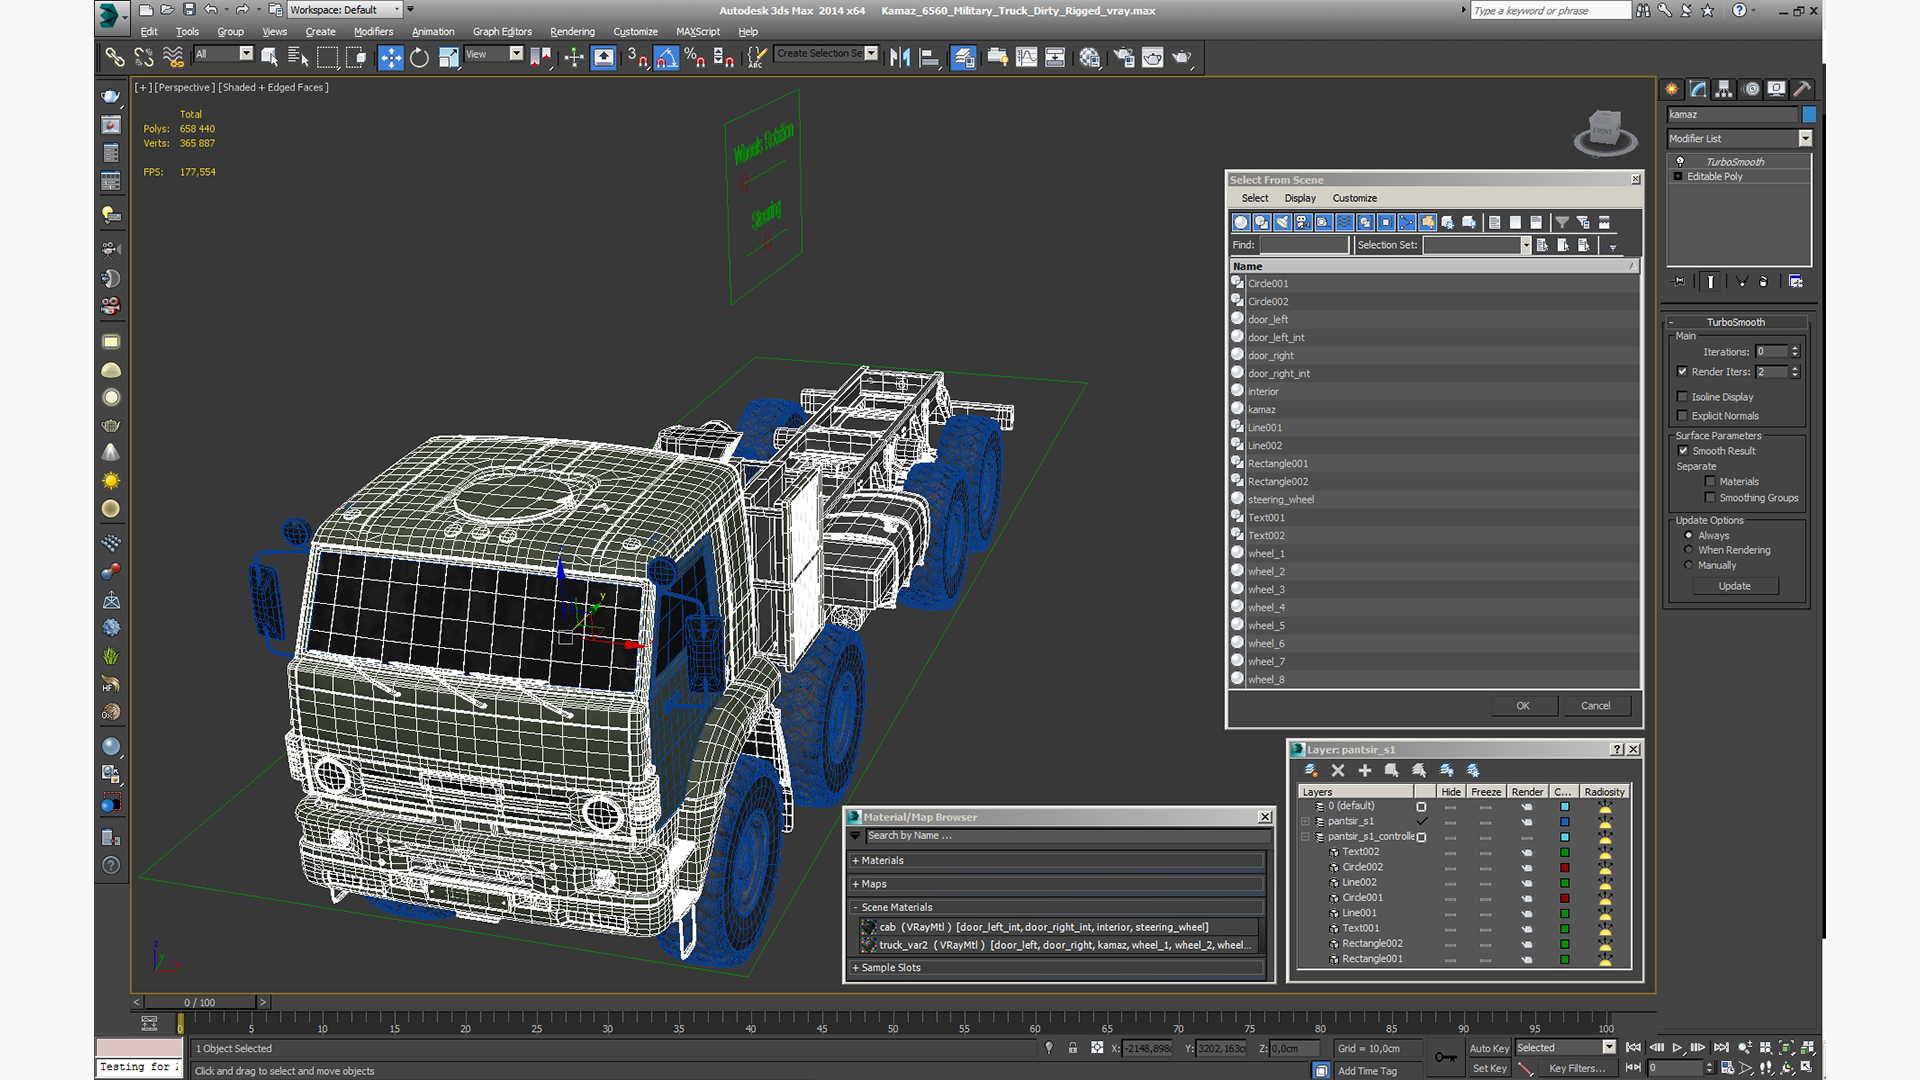1920x1080 pixels.
Task: Click the ViewCube in viewport
Action: pyautogui.click(x=1605, y=132)
